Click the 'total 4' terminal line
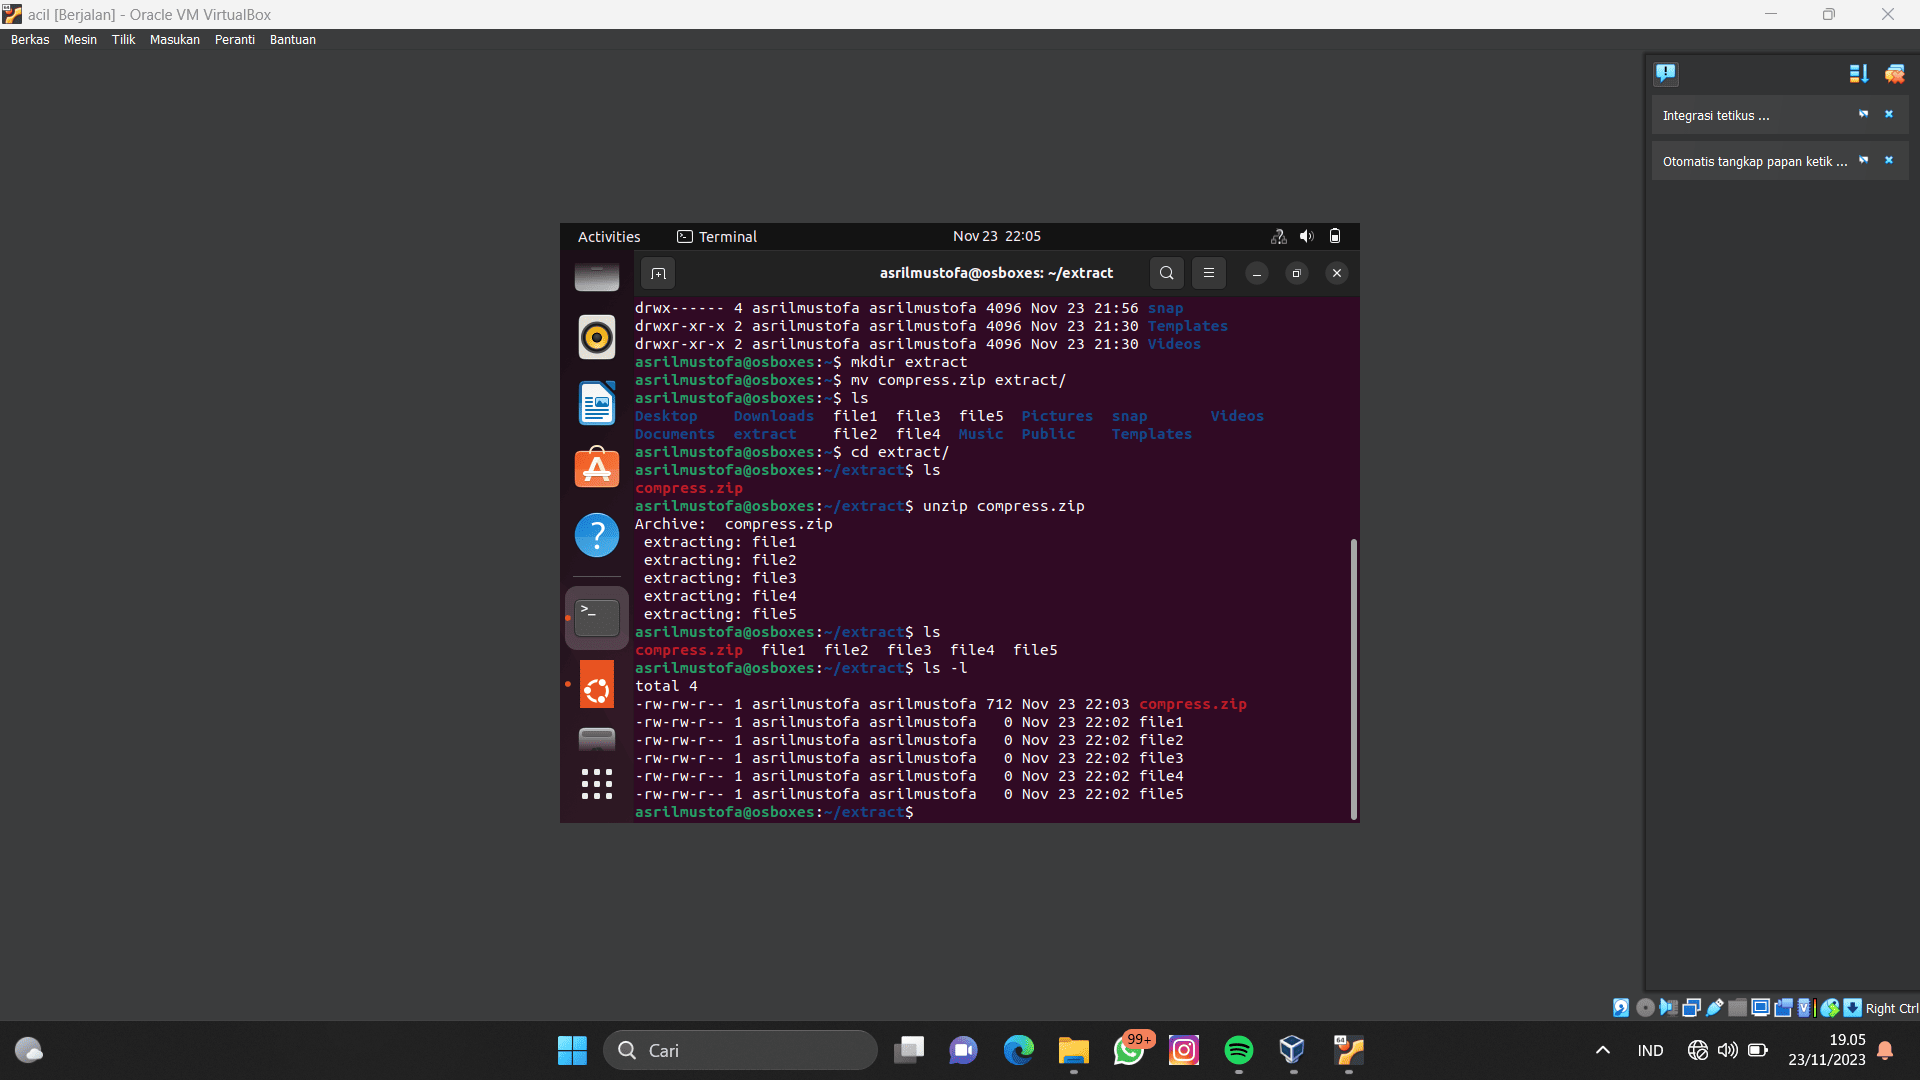Screen dimensions: 1920x1080 pyautogui.click(x=666, y=687)
